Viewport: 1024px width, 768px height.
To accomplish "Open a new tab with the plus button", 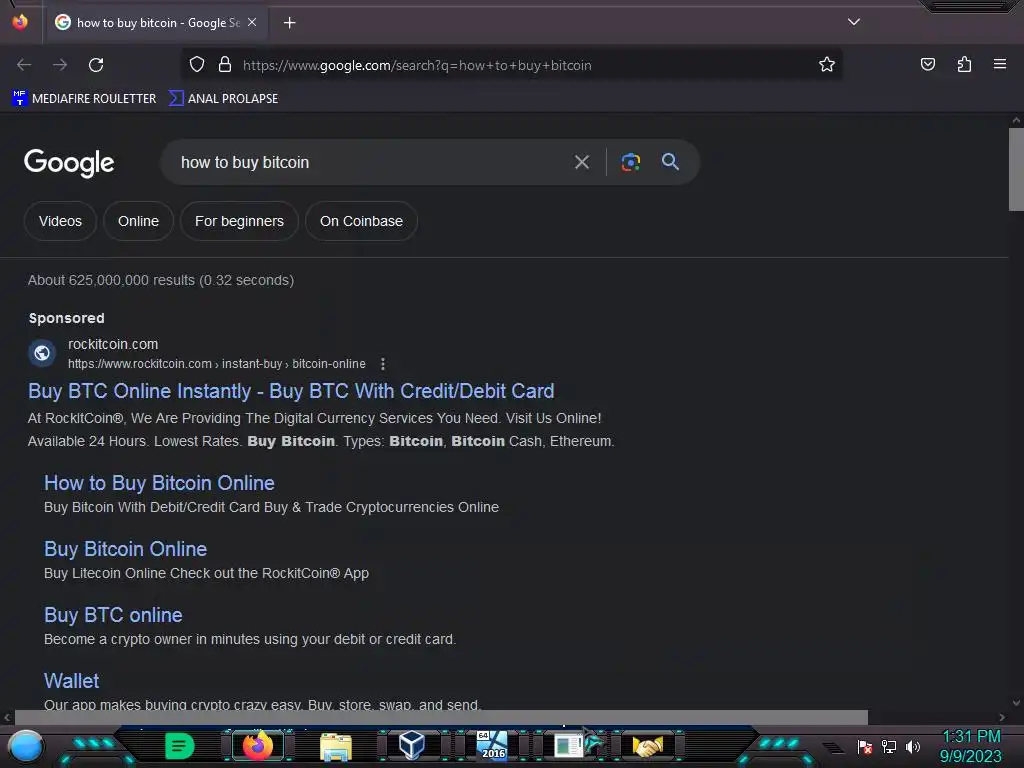I will [x=289, y=23].
